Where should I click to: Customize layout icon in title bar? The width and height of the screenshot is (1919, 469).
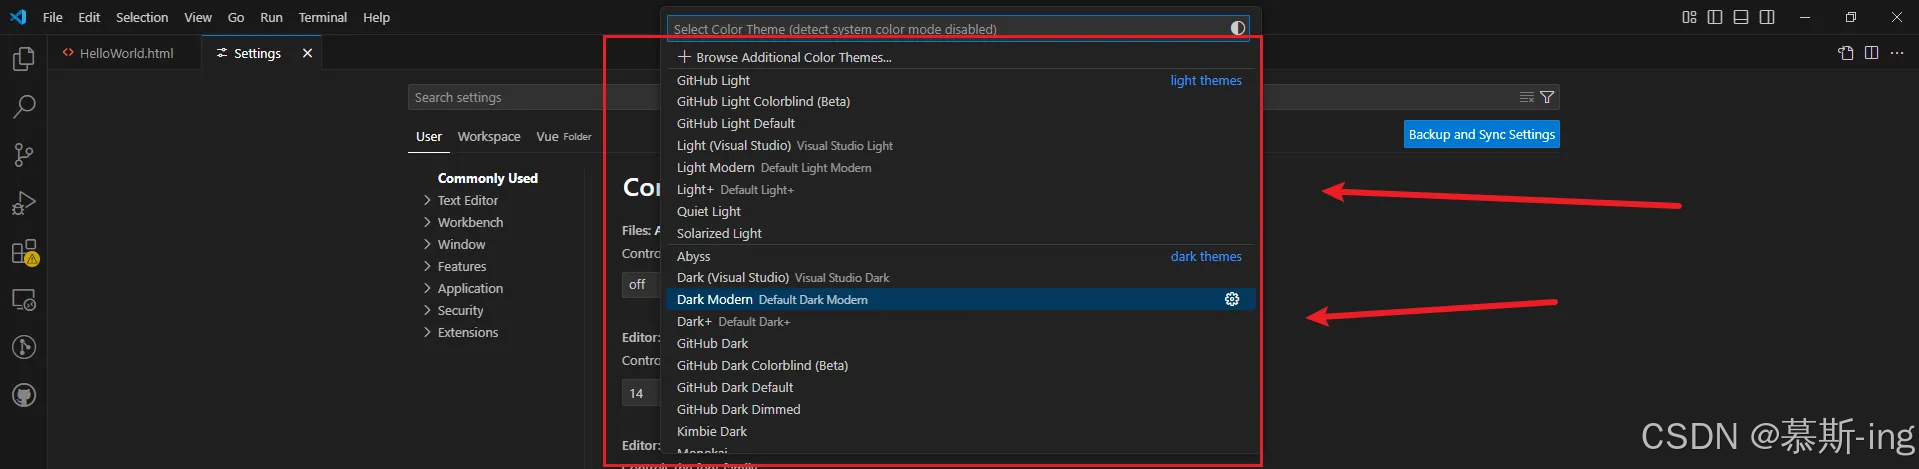tap(1689, 17)
